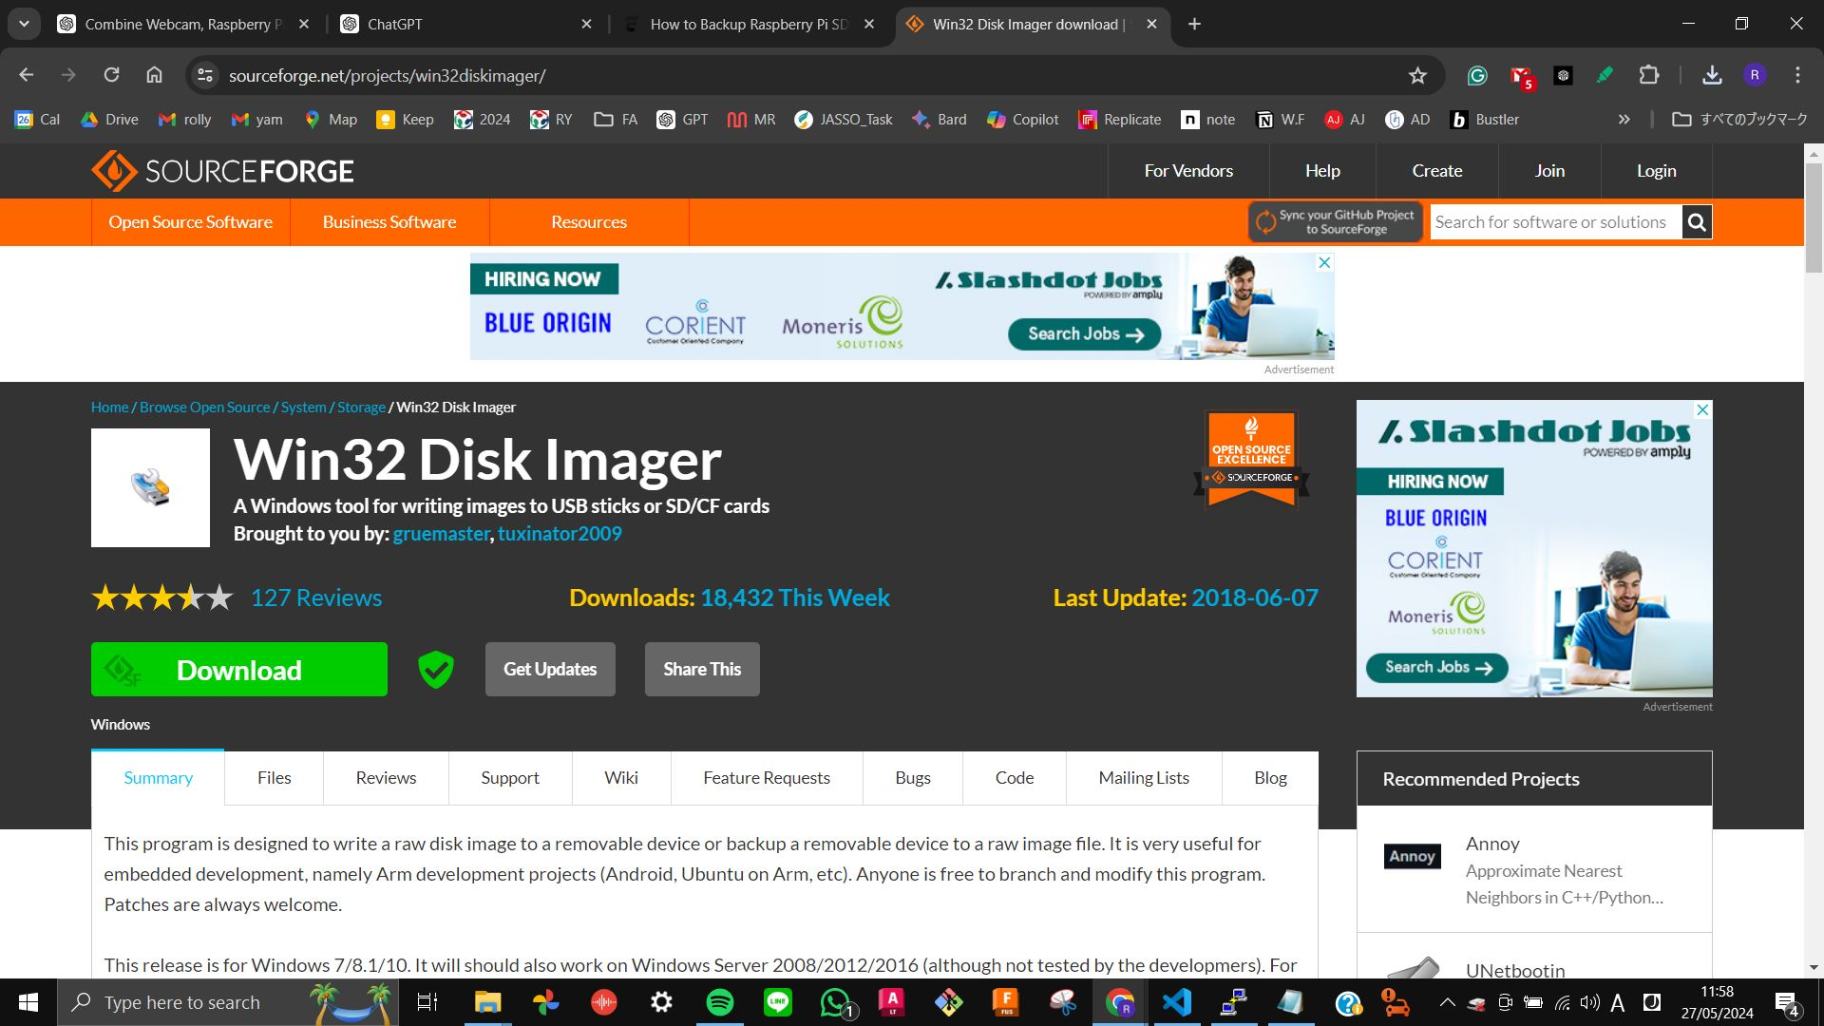Click the green Download button

(239, 669)
